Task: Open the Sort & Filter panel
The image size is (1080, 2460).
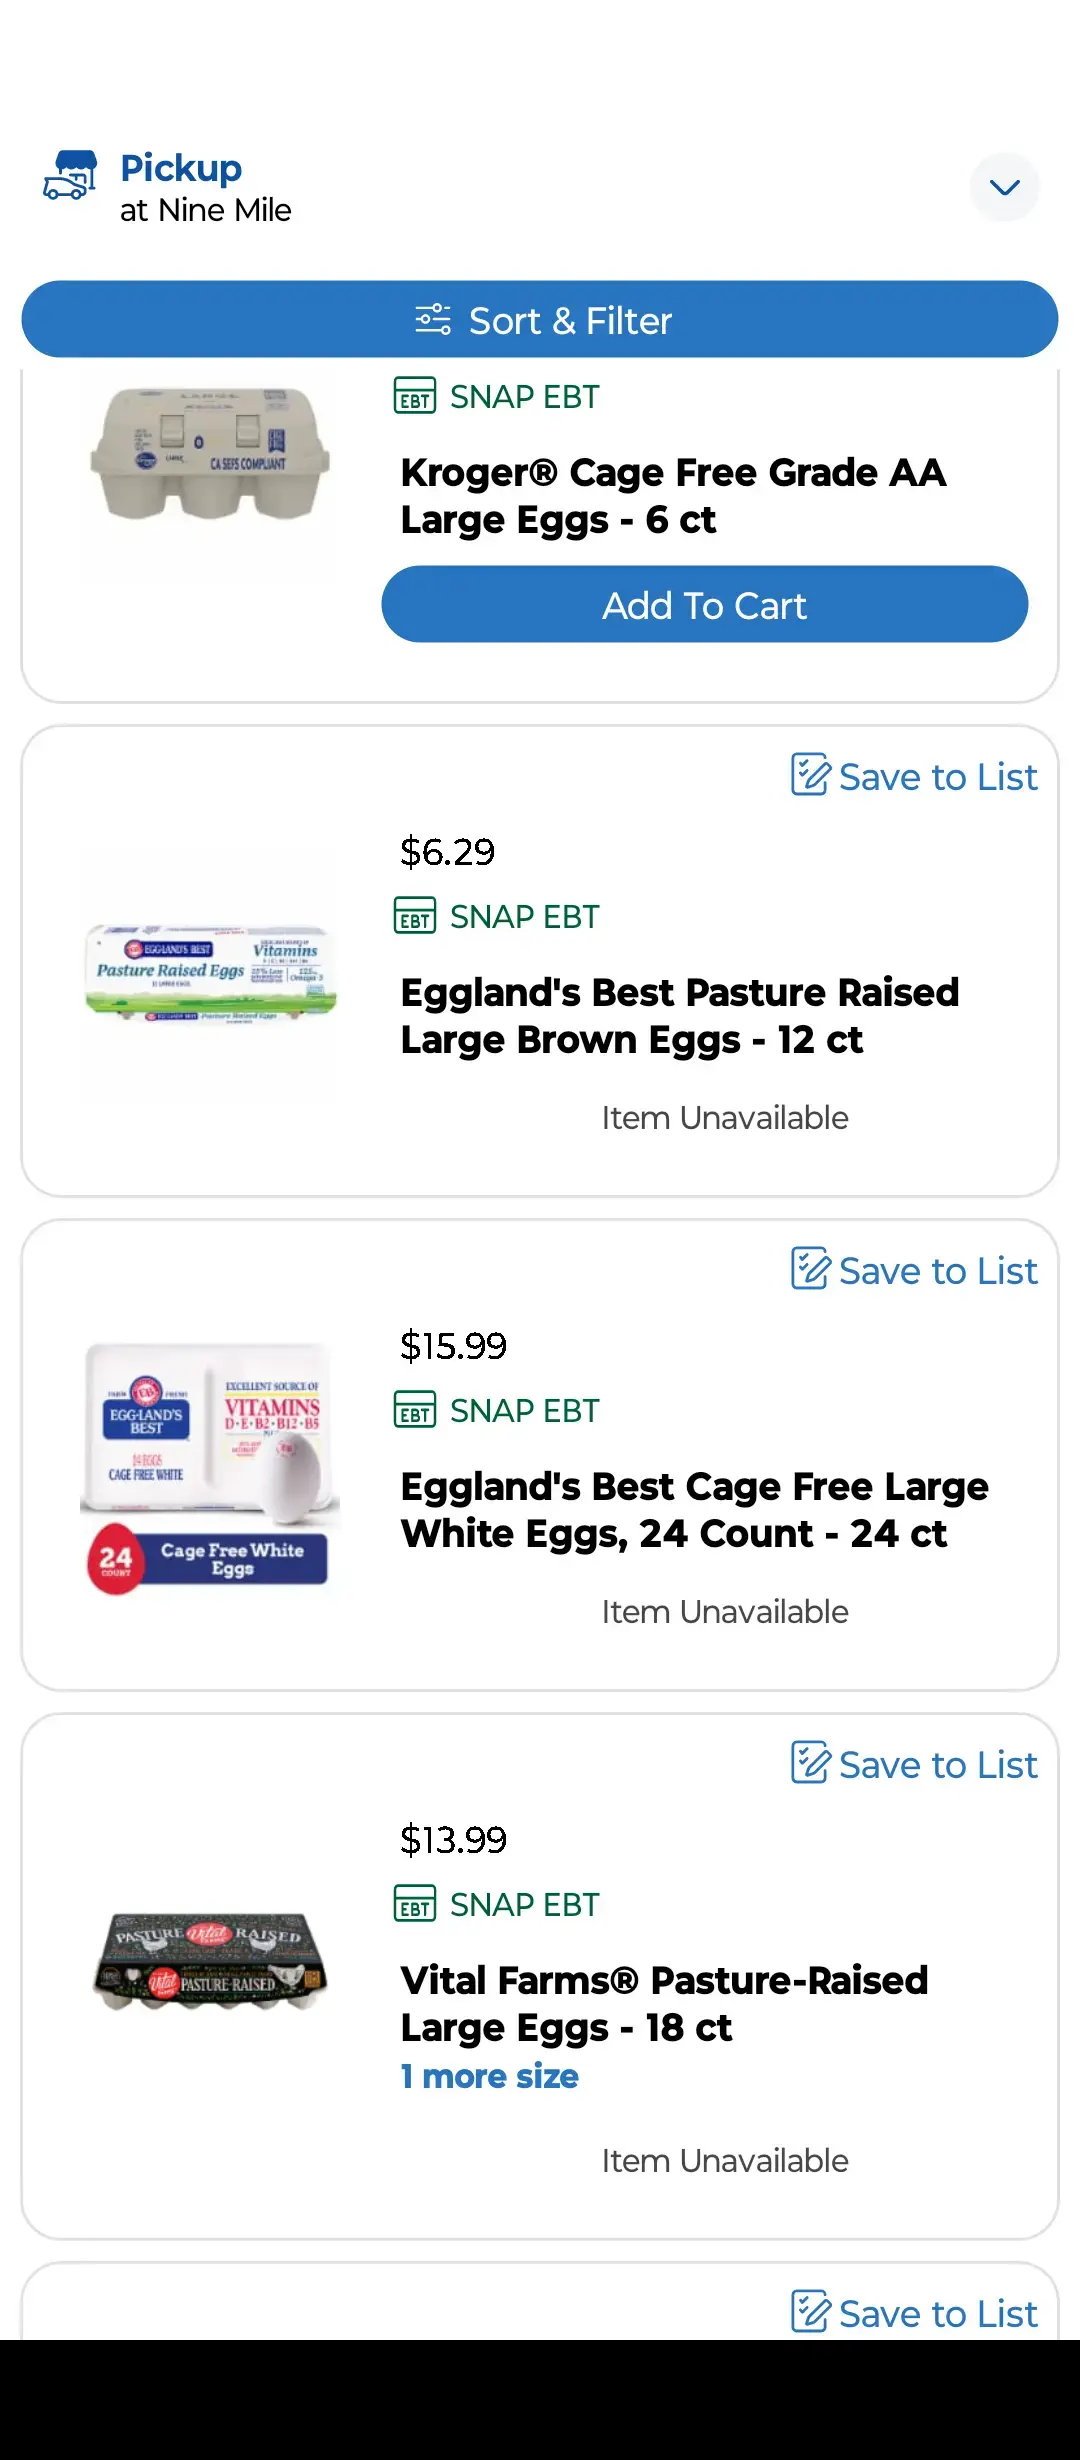Action: [540, 320]
